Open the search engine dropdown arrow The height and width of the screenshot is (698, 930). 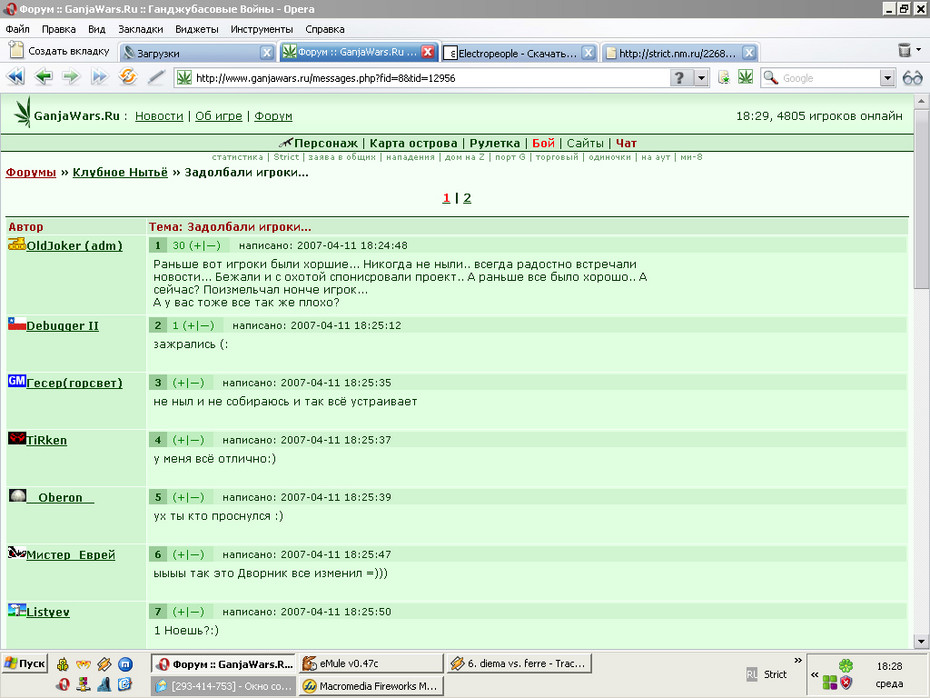tap(887, 78)
